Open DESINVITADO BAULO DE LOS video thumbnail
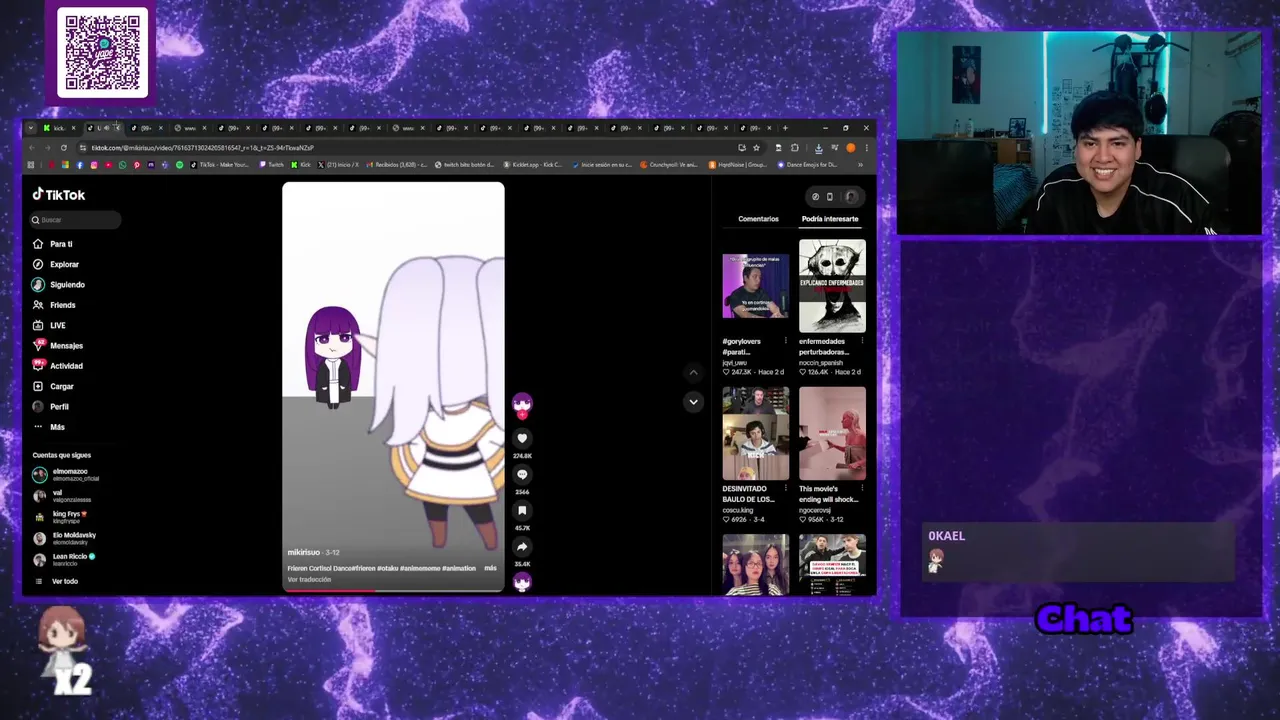The image size is (1280, 720). (756, 433)
